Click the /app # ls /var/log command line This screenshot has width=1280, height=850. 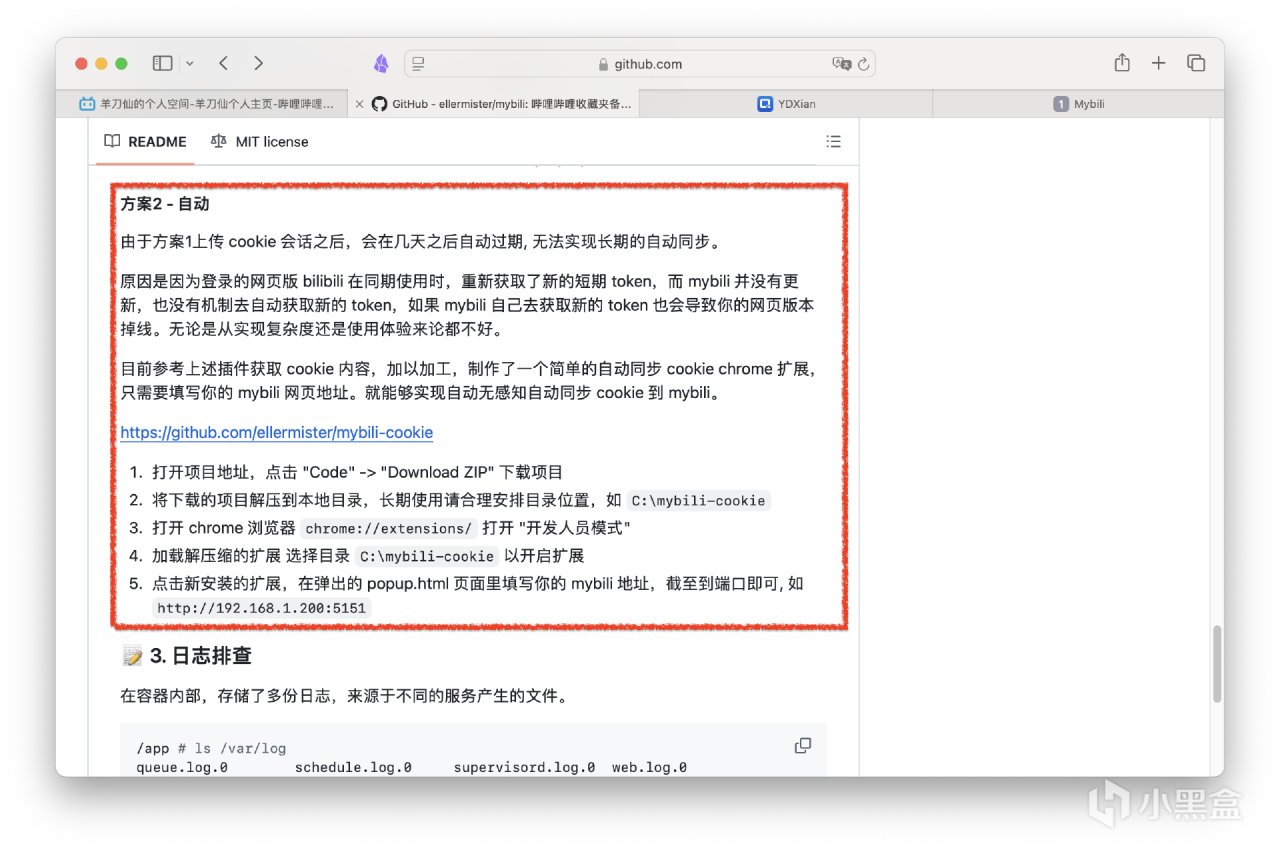[211, 749]
